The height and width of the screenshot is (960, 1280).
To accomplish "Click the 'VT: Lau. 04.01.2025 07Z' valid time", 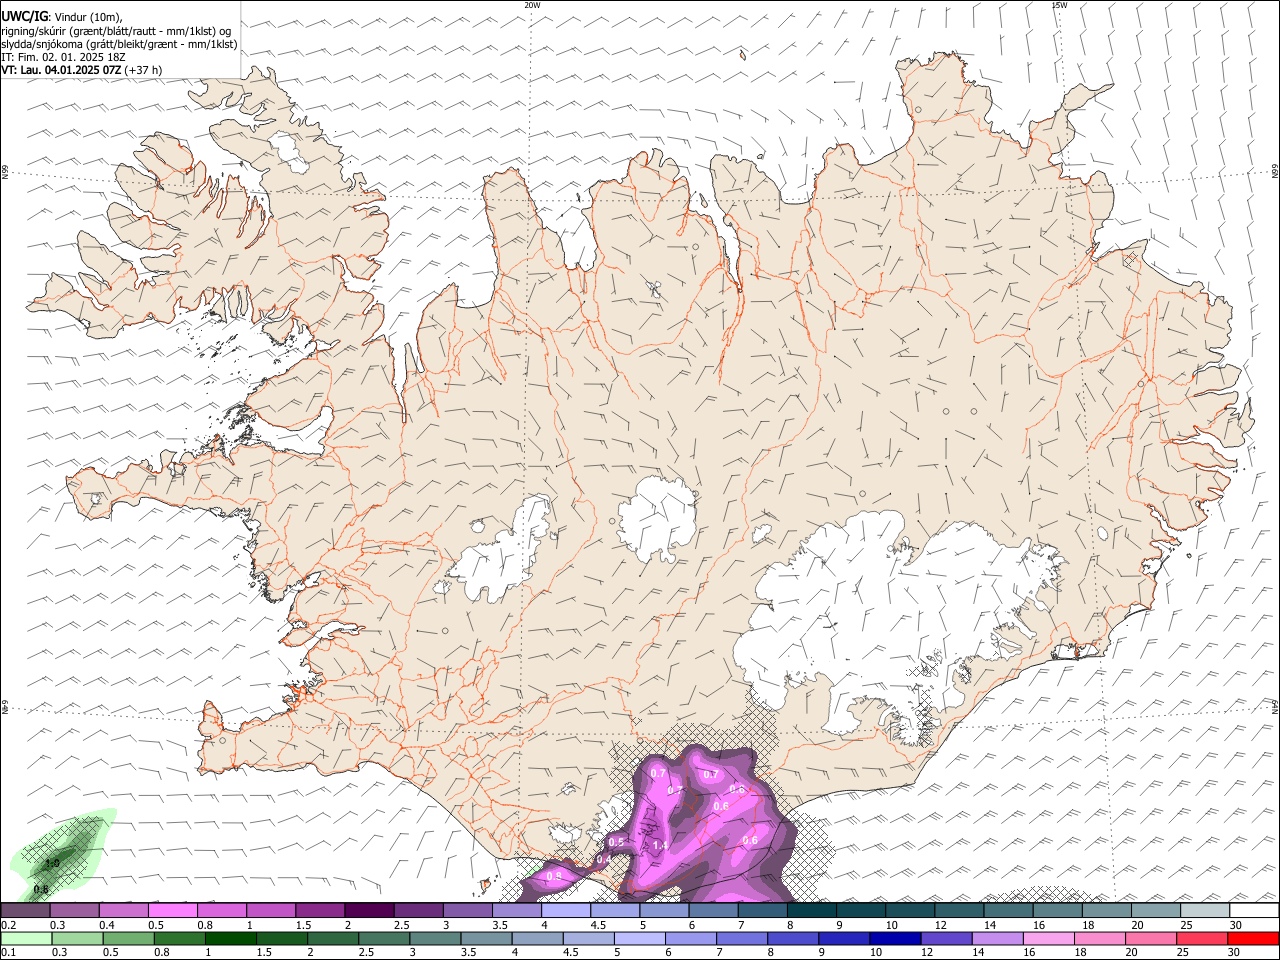I will (x=62, y=70).
